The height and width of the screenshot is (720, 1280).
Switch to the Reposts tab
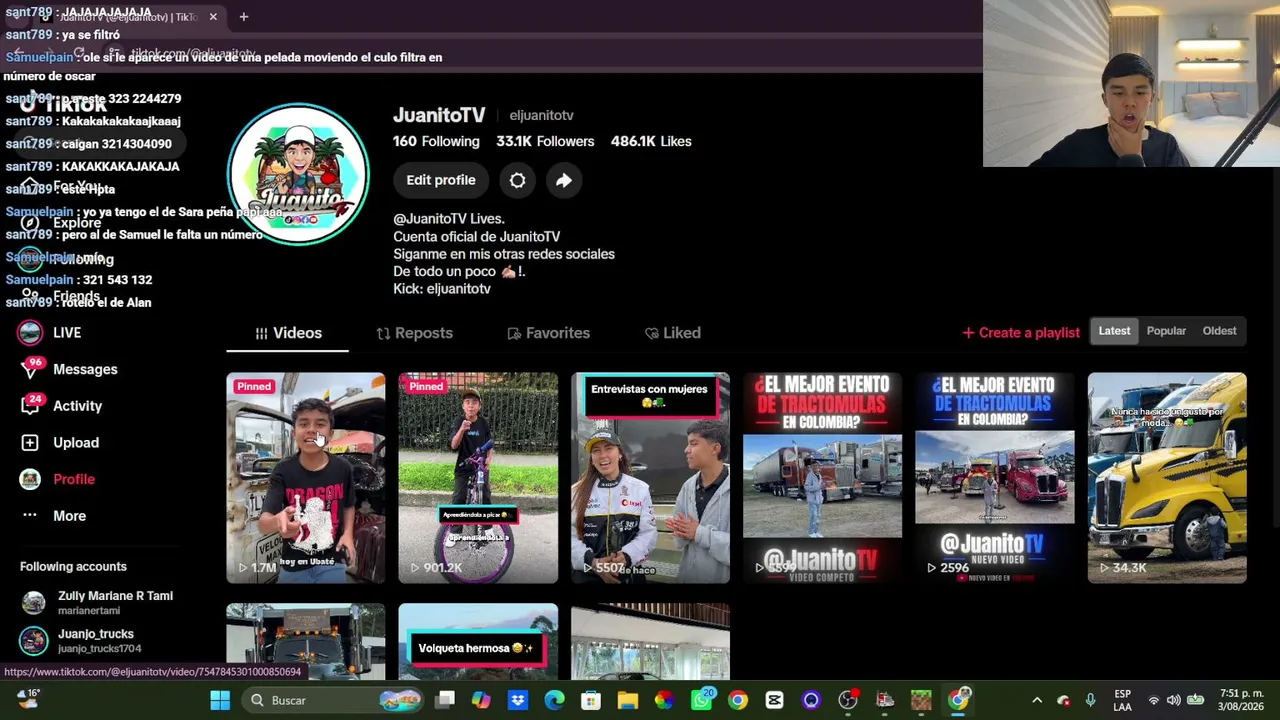tap(414, 333)
